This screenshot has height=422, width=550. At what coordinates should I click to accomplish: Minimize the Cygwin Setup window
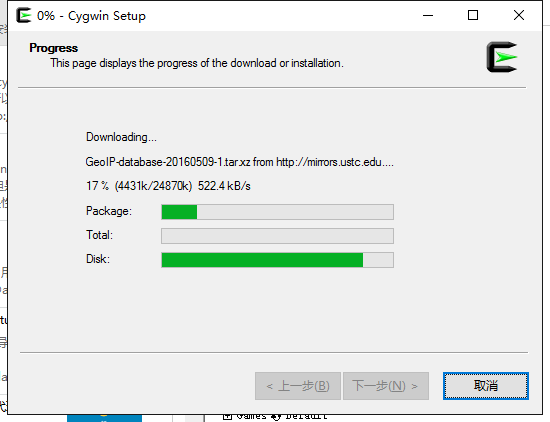(x=428, y=15)
